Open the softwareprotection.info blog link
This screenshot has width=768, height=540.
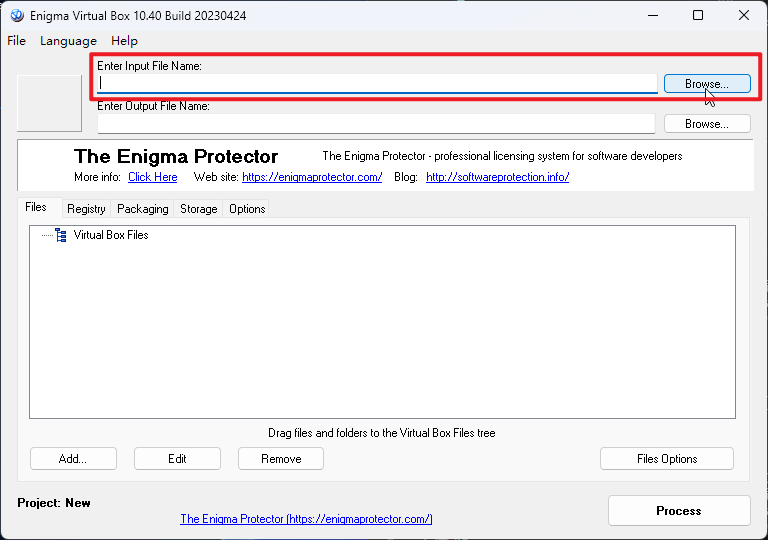pyautogui.click(x=497, y=177)
